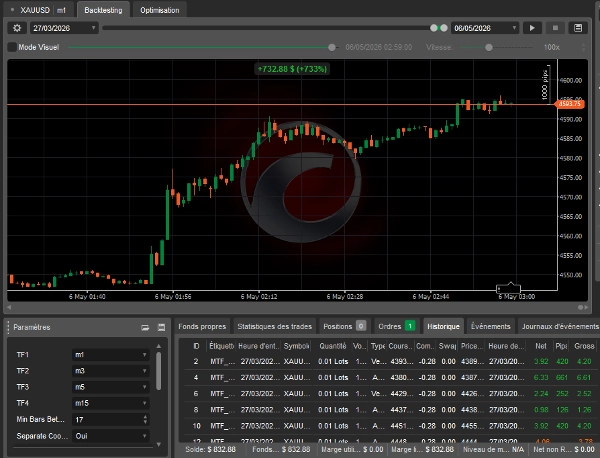600x458 pixels.
Task: Open backtesting settings gear icon
Action: (x=17, y=28)
